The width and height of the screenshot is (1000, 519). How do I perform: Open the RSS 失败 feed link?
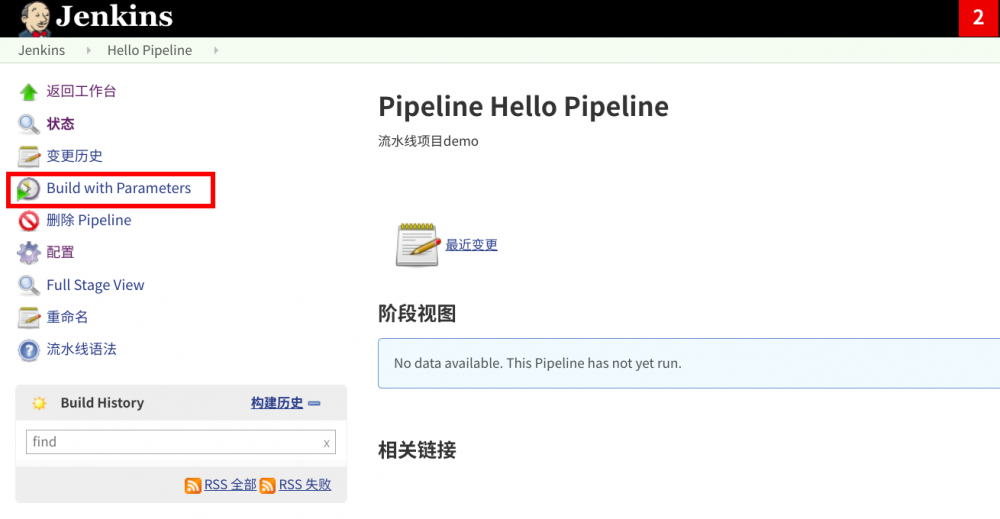tap(305, 485)
